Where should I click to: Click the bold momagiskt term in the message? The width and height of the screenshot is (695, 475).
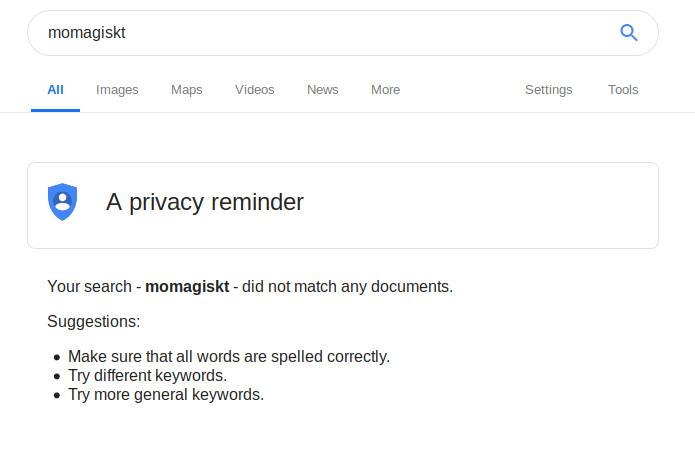[x=186, y=287]
